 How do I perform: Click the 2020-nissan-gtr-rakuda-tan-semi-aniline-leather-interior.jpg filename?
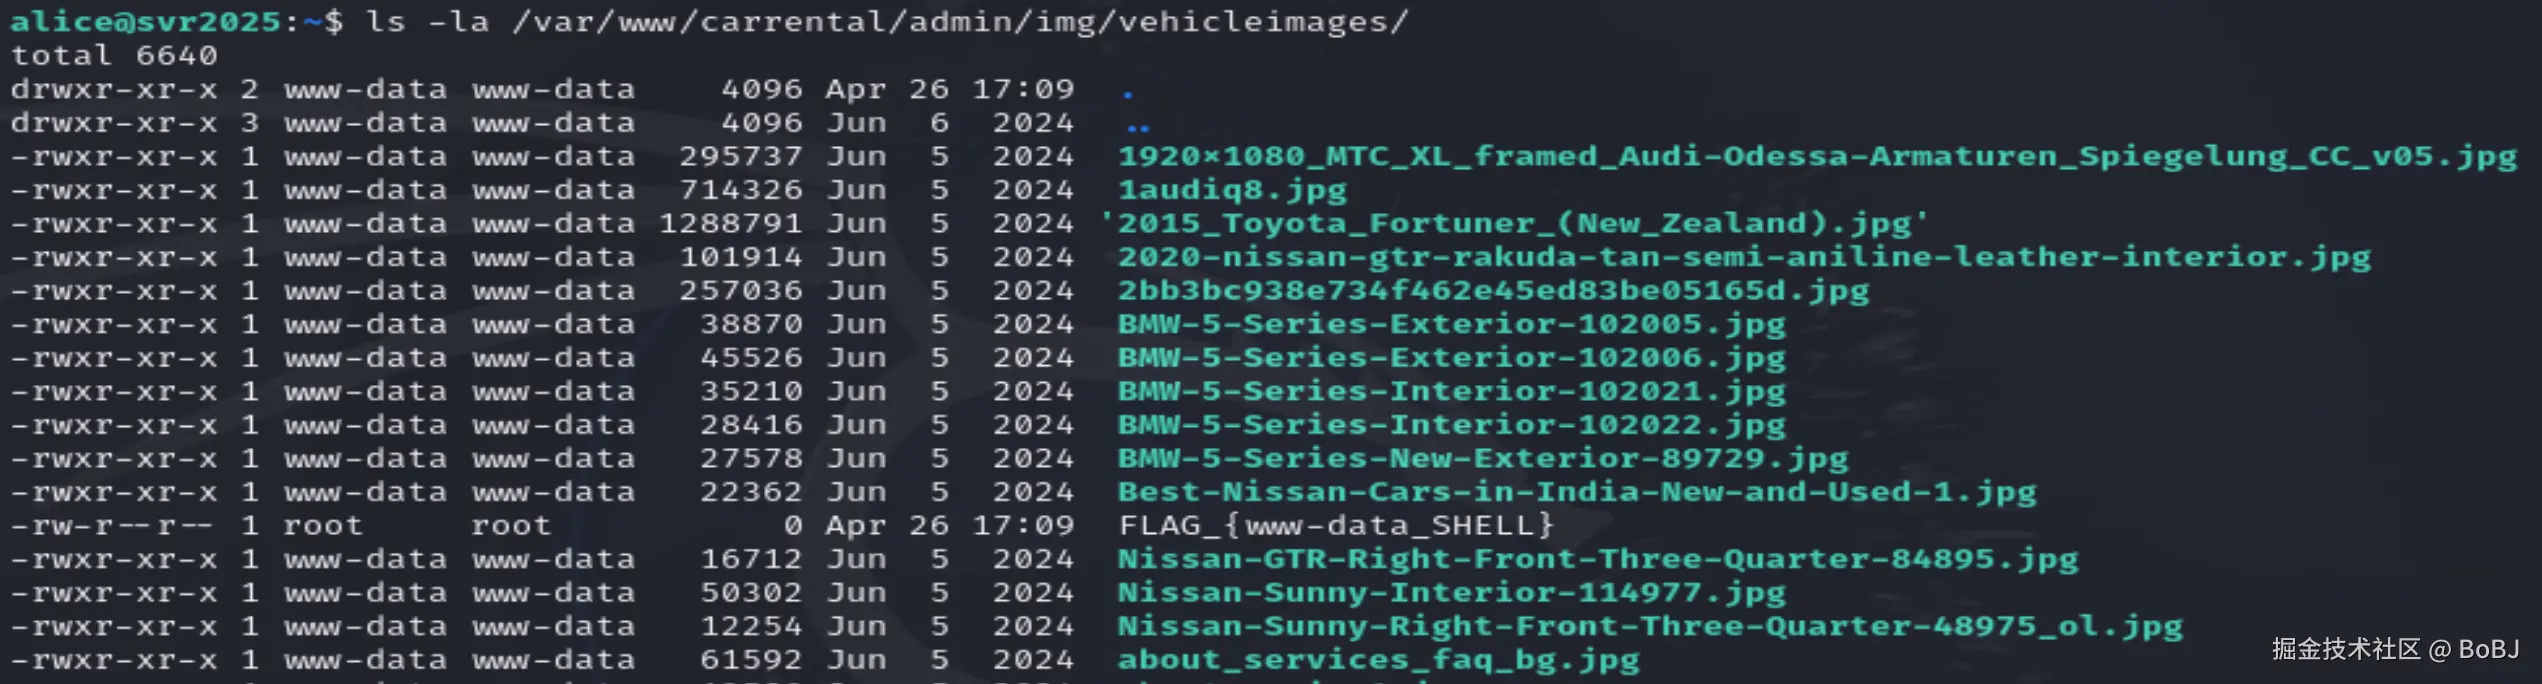coord(1744,257)
